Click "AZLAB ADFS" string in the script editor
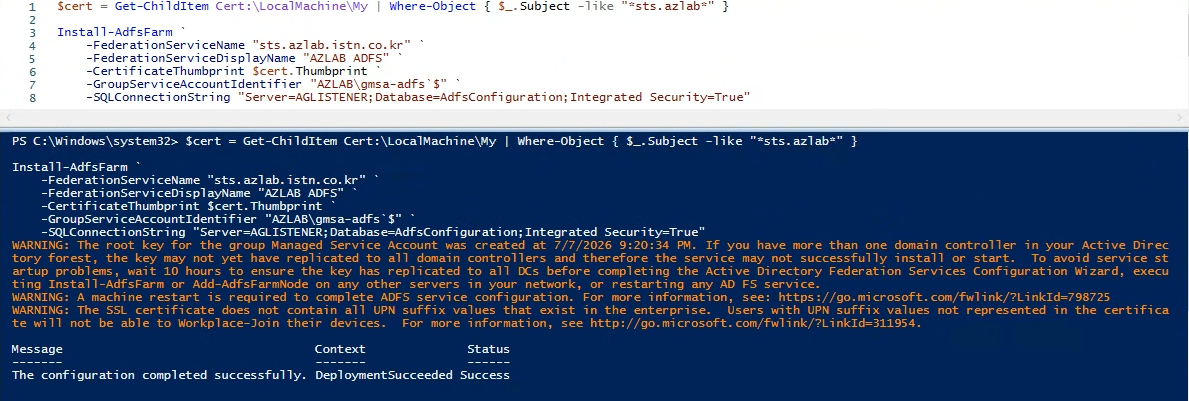1189x401 pixels. click(x=347, y=58)
